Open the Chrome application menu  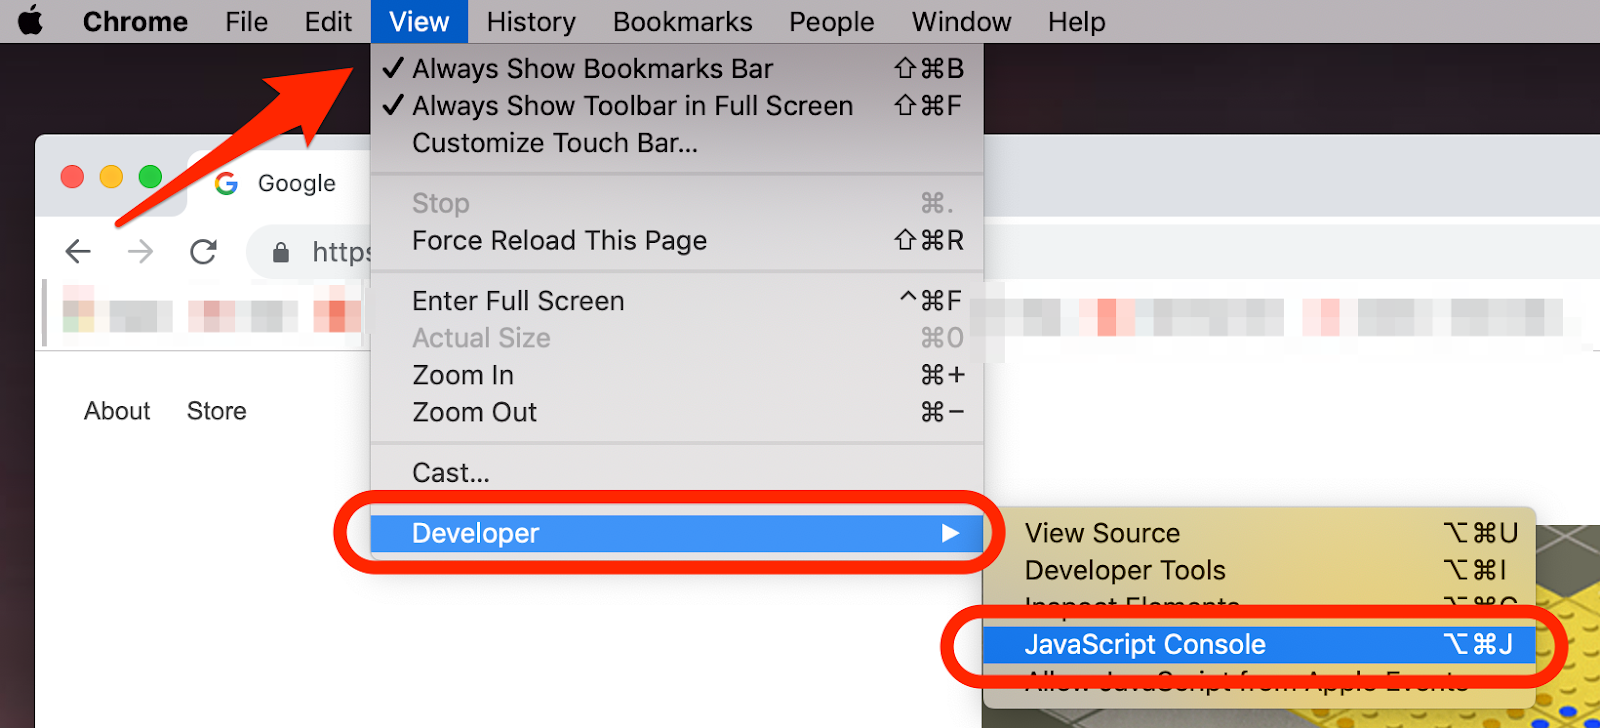135,21
